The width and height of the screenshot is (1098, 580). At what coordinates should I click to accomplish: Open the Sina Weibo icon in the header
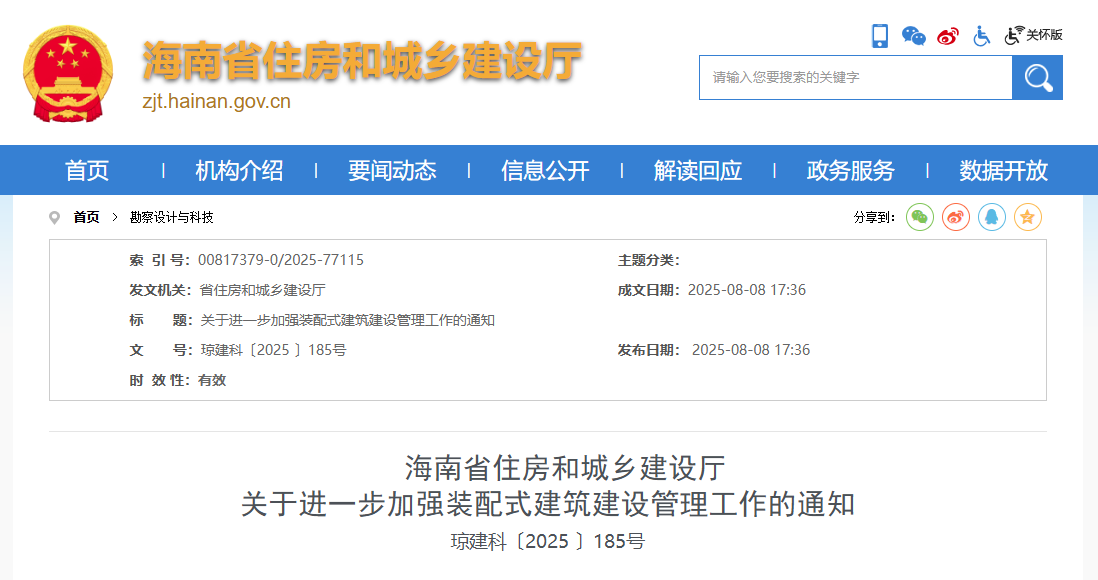pos(946,33)
